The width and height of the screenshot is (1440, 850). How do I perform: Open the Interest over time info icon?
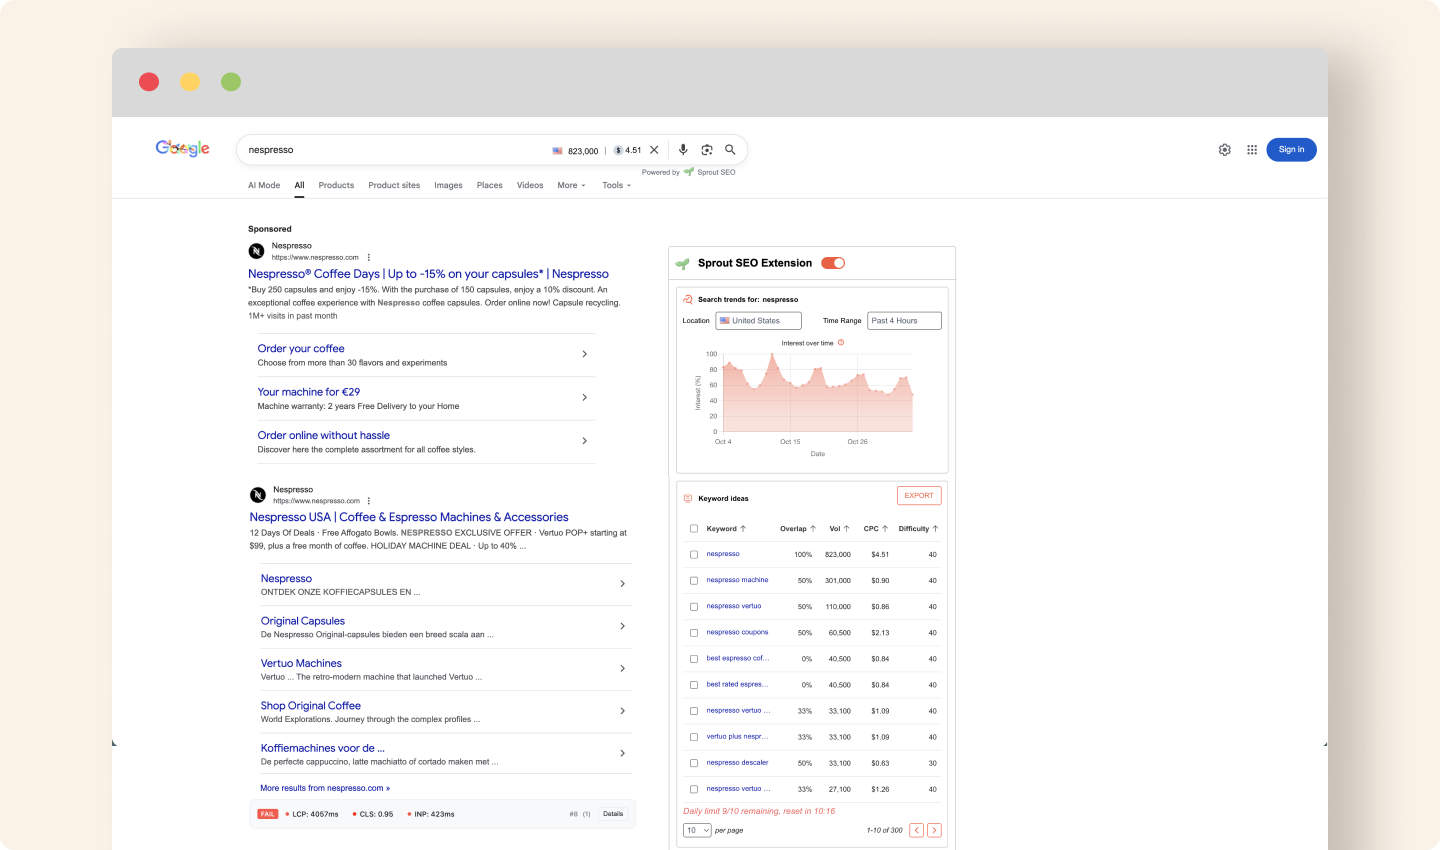(x=840, y=342)
